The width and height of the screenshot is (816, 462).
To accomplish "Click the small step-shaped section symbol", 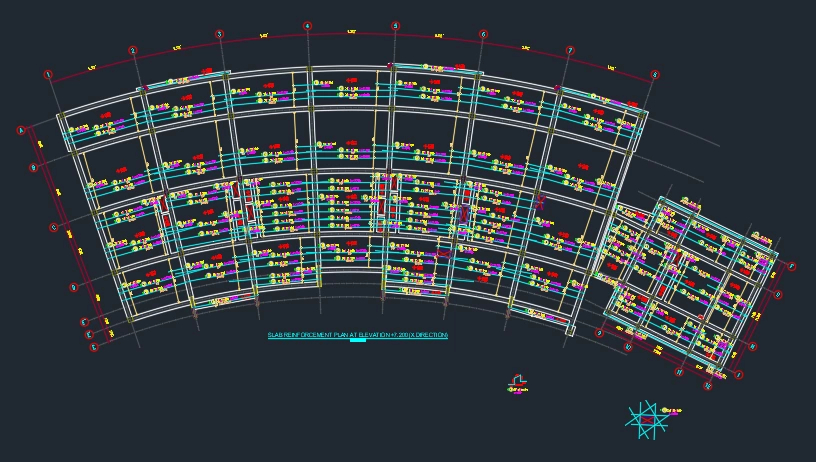I will 517,380.
